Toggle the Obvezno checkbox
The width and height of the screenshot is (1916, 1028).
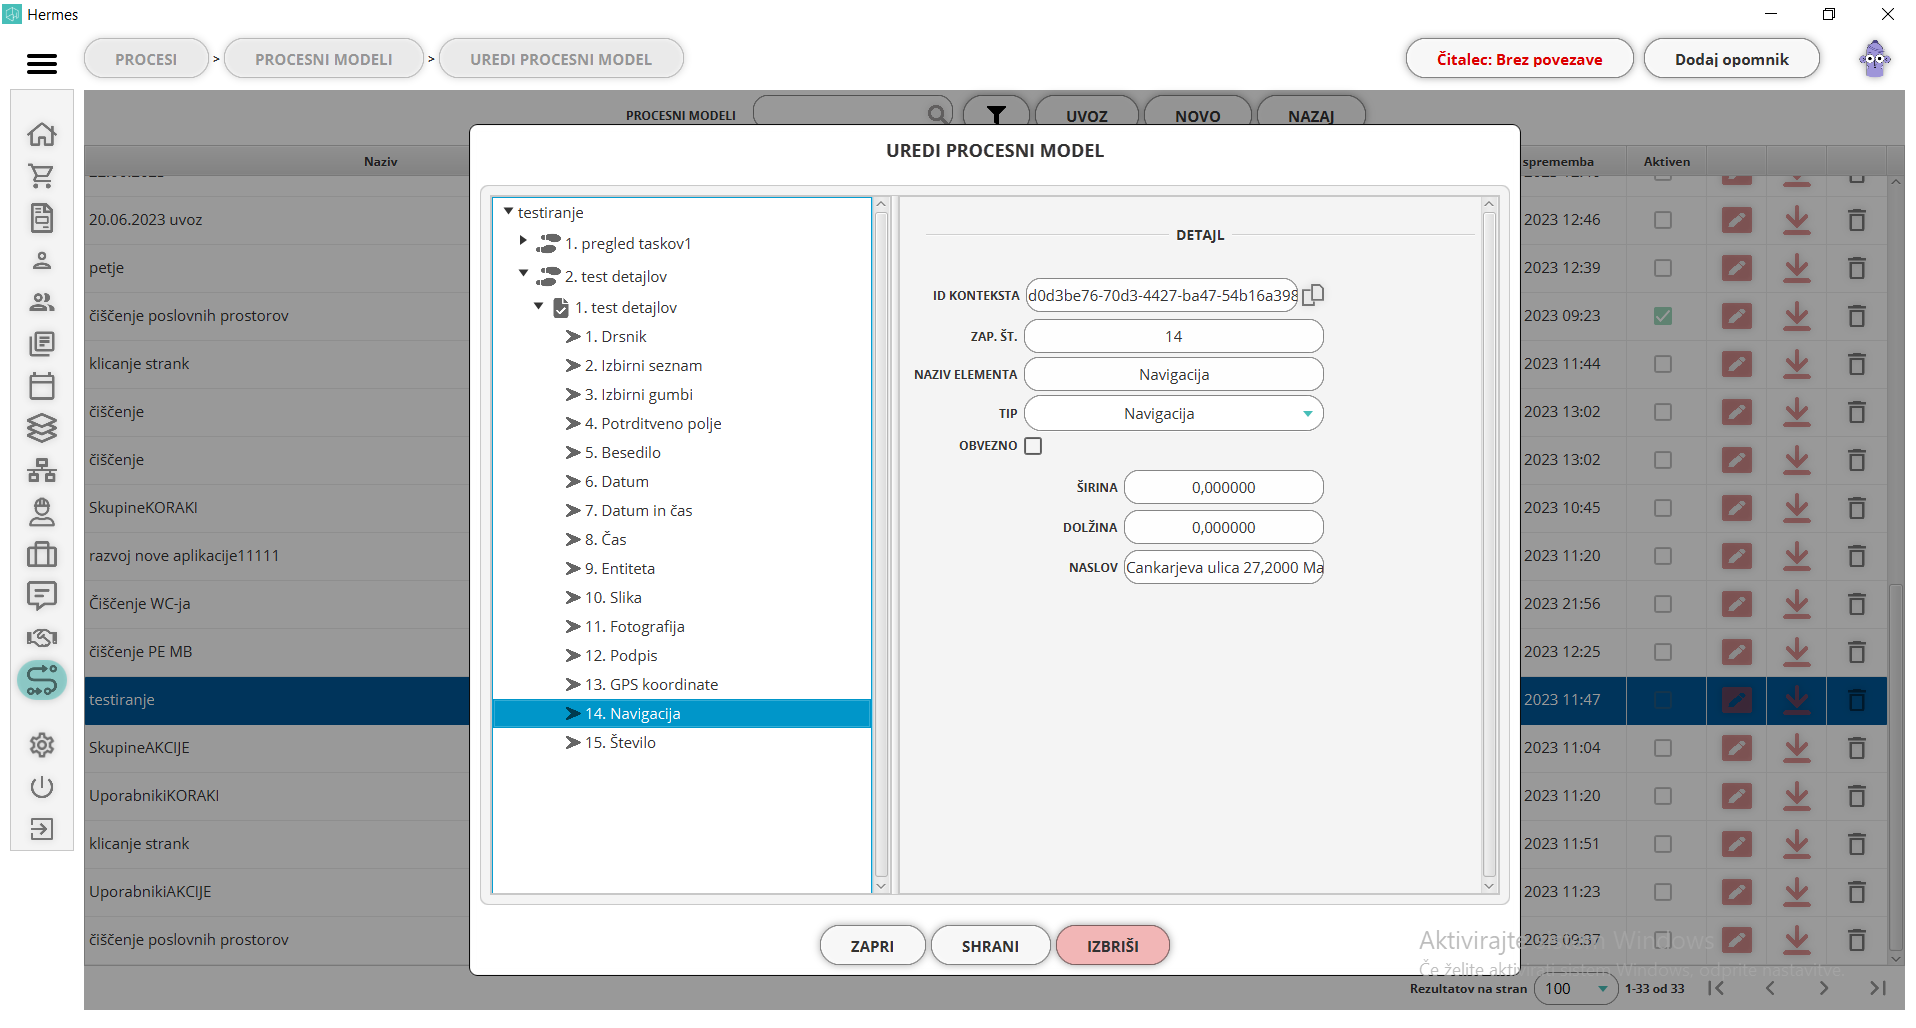1033,446
